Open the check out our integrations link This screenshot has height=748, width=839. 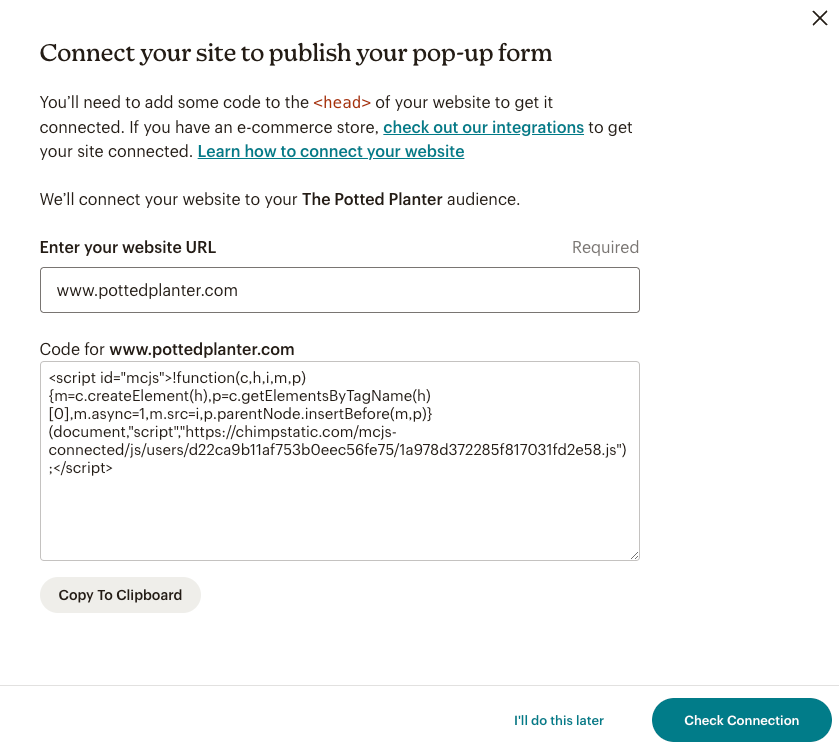(x=483, y=127)
